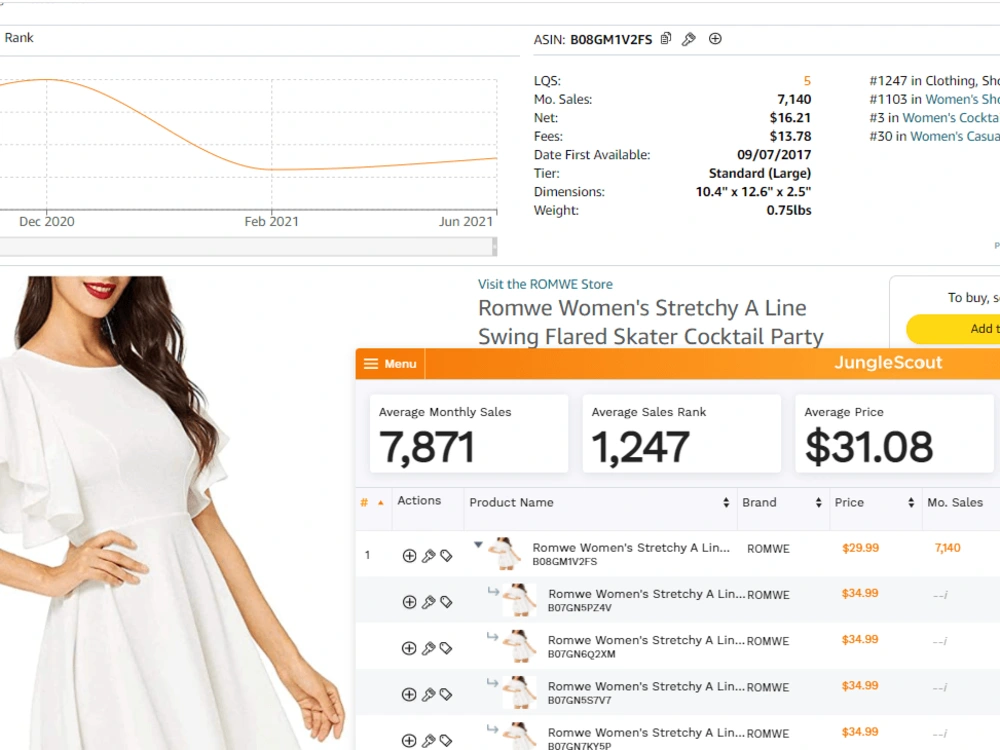Click the product thumbnail for B07GN5PZ4V

pyautogui.click(x=520, y=600)
